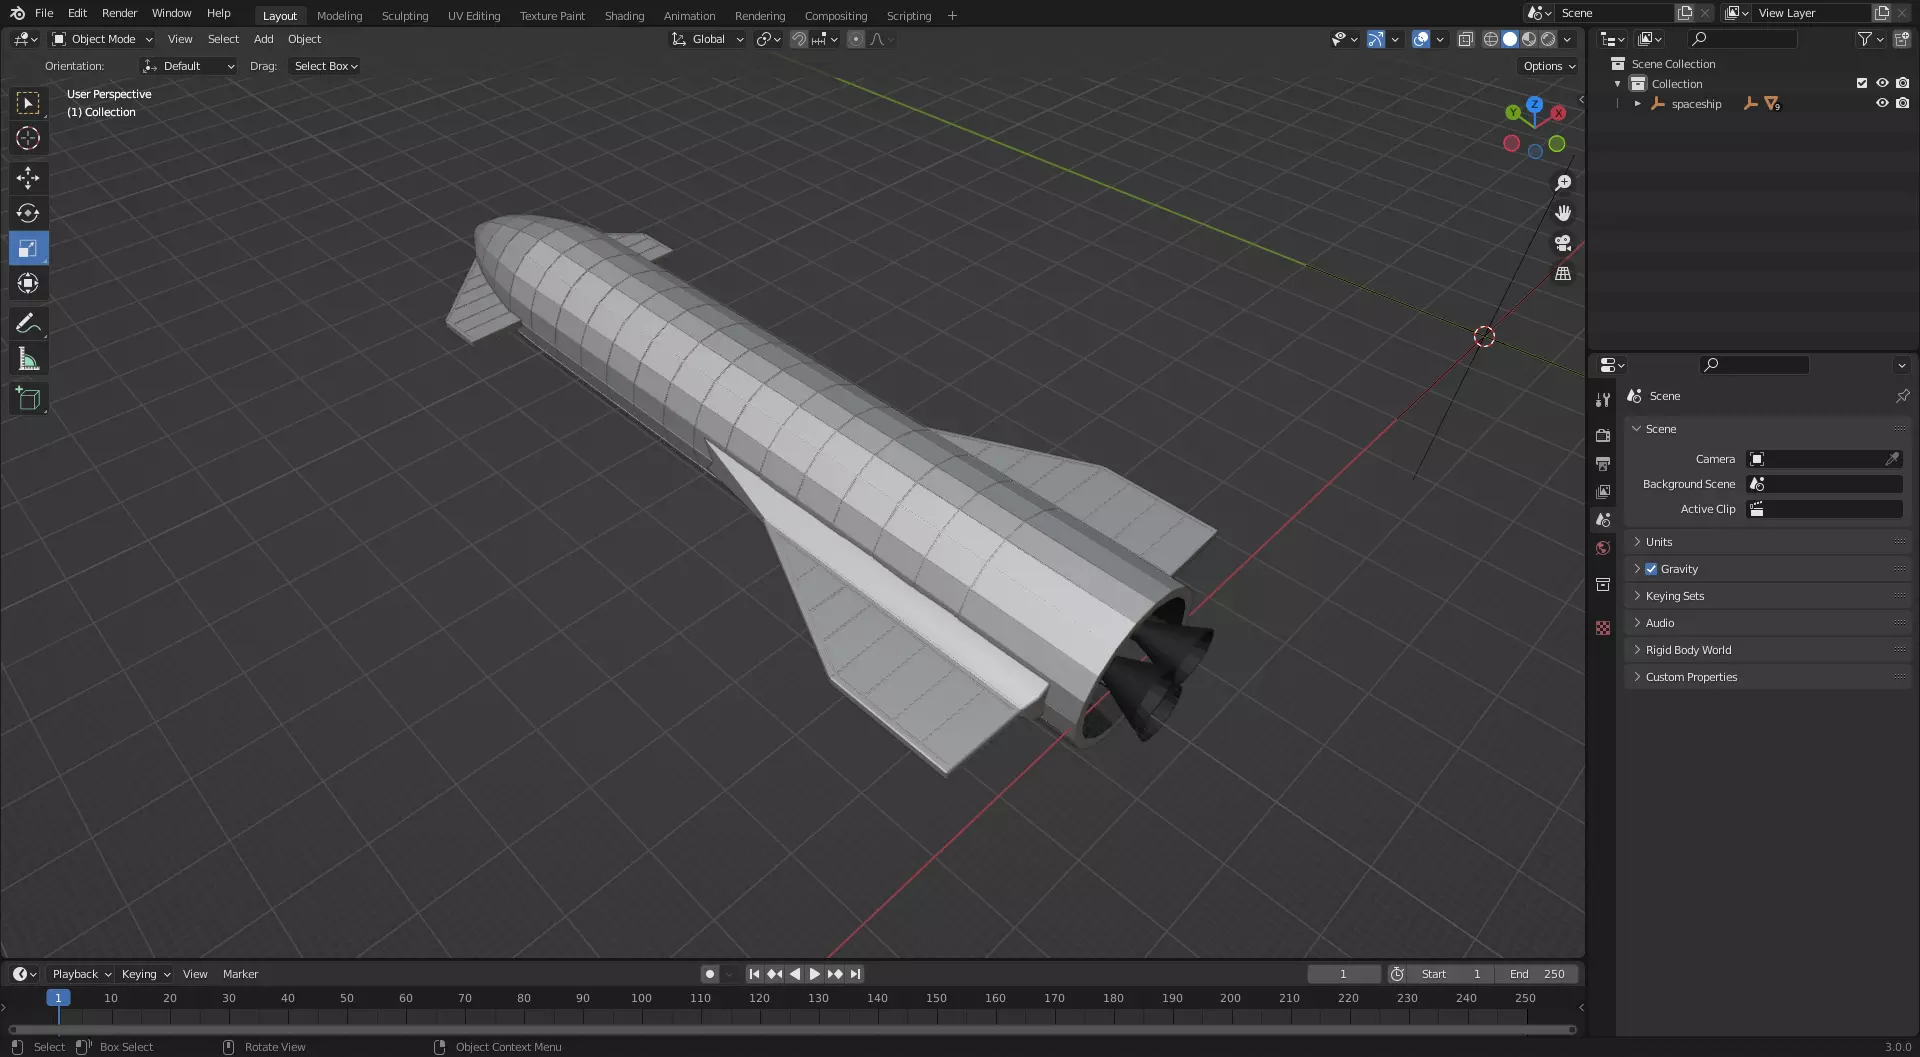1920x1057 pixels.
Task: Open the View Layer properties tab
Action: [x=1603, y=491]
